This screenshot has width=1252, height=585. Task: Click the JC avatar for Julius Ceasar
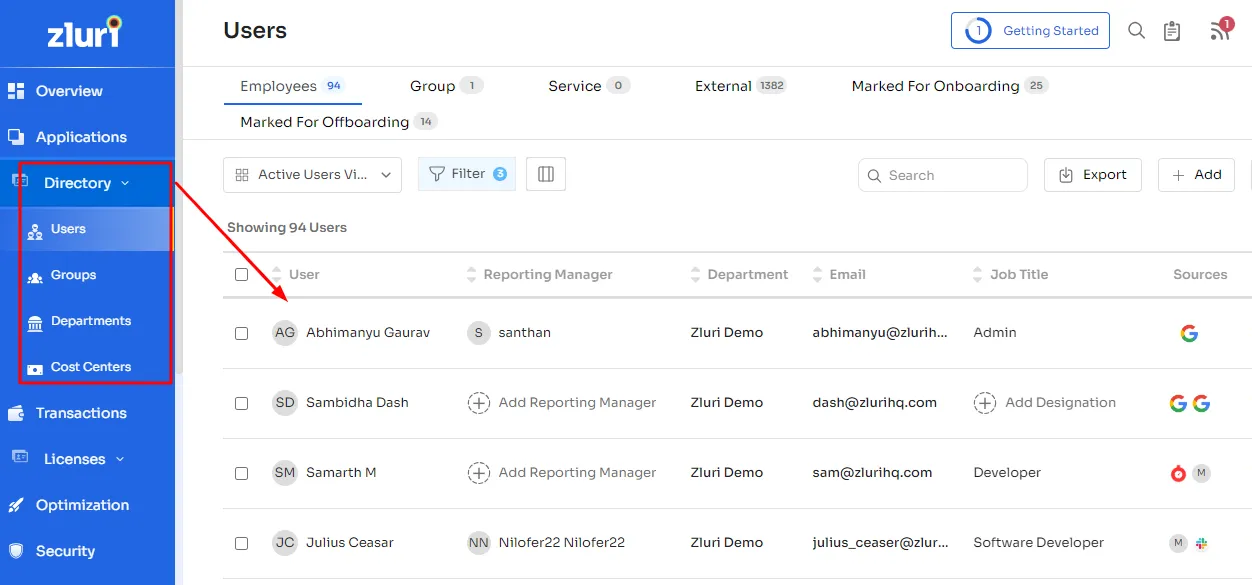point(285,543)
